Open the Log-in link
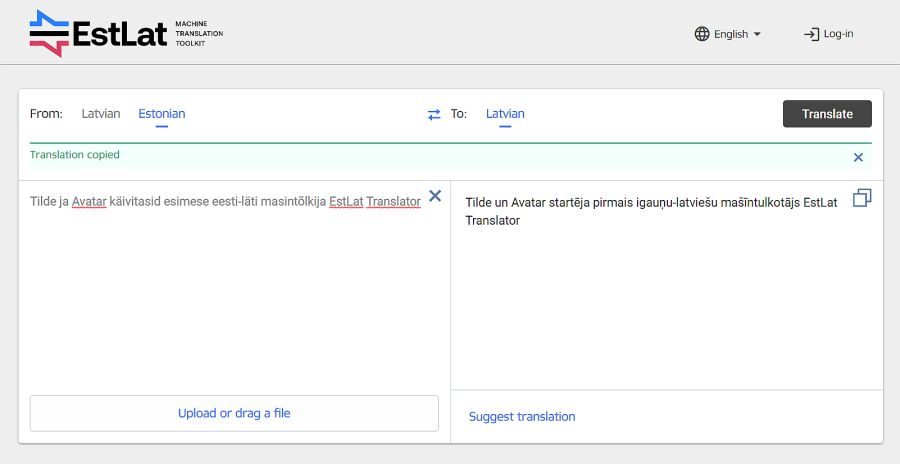900x464 pixels. click(x=828, y=34)
